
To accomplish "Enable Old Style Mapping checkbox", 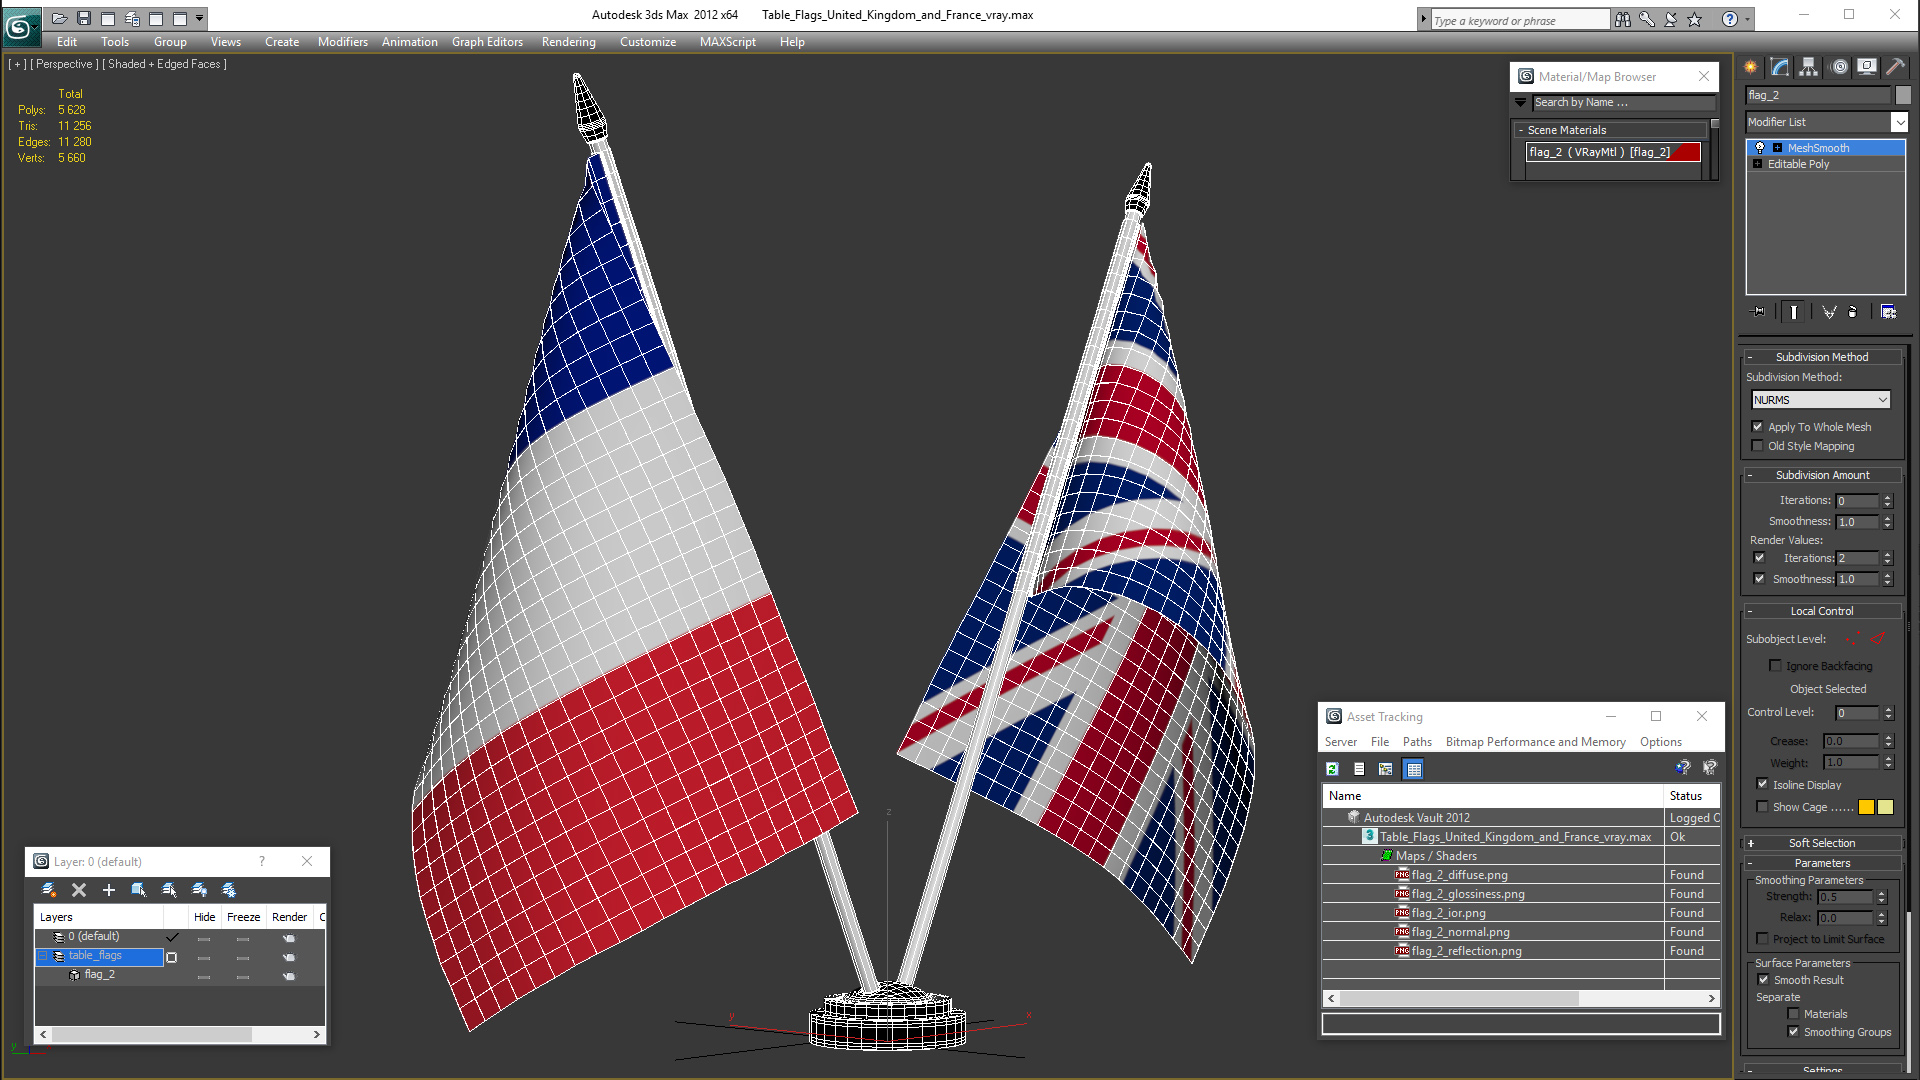I will [x=1758, y=446].
